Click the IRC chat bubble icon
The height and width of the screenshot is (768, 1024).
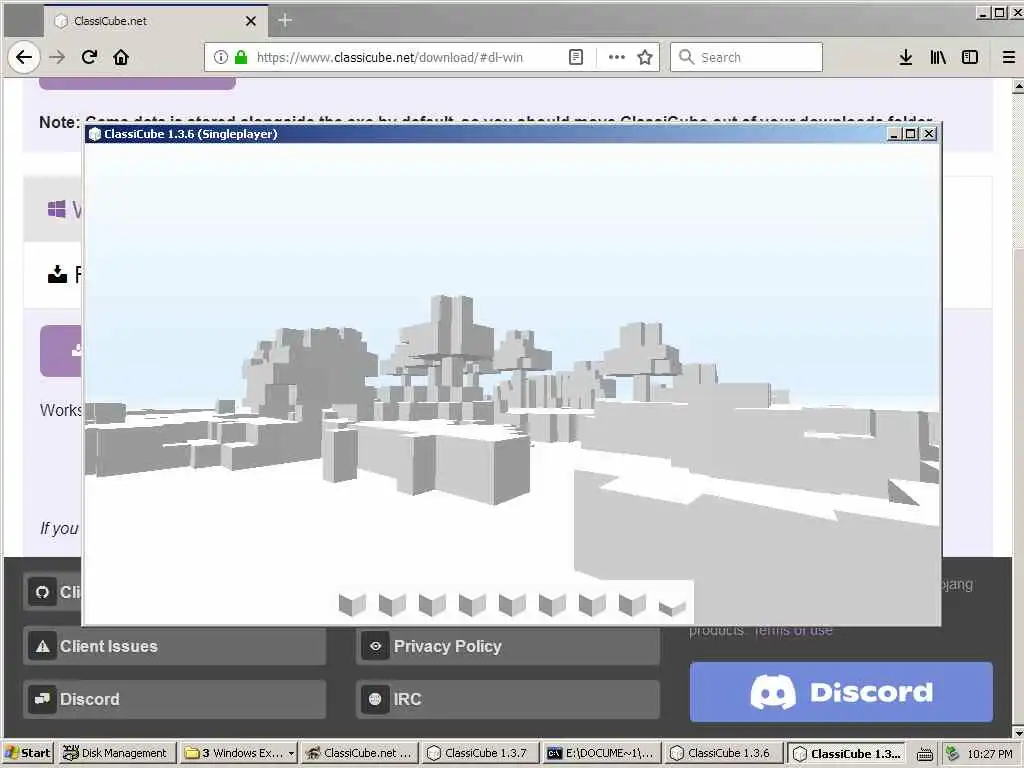376,699
